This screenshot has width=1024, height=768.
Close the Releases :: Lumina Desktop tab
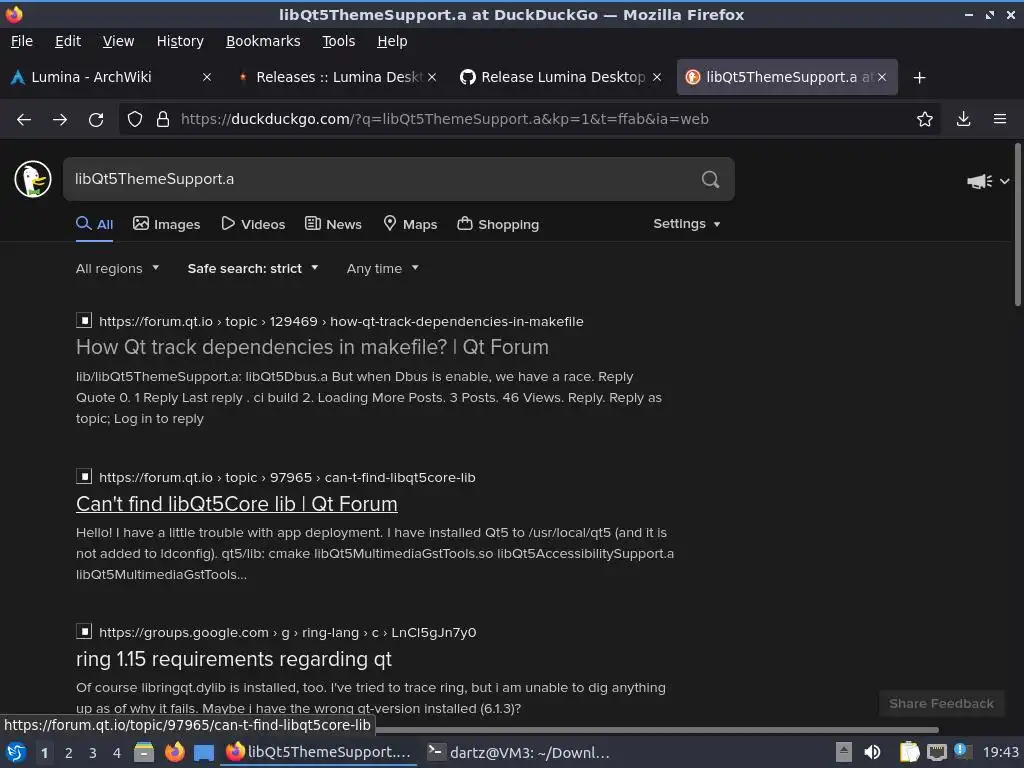click(432, 77)
